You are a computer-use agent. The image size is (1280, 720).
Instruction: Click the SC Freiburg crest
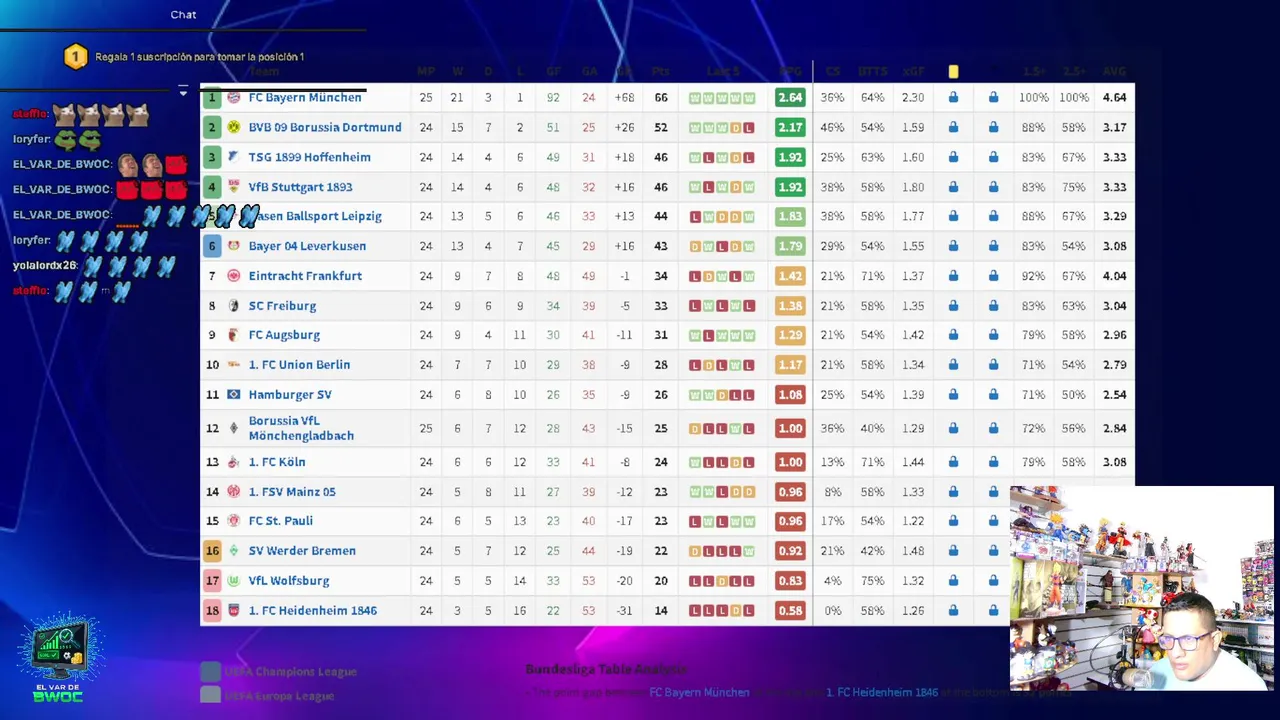233,306
